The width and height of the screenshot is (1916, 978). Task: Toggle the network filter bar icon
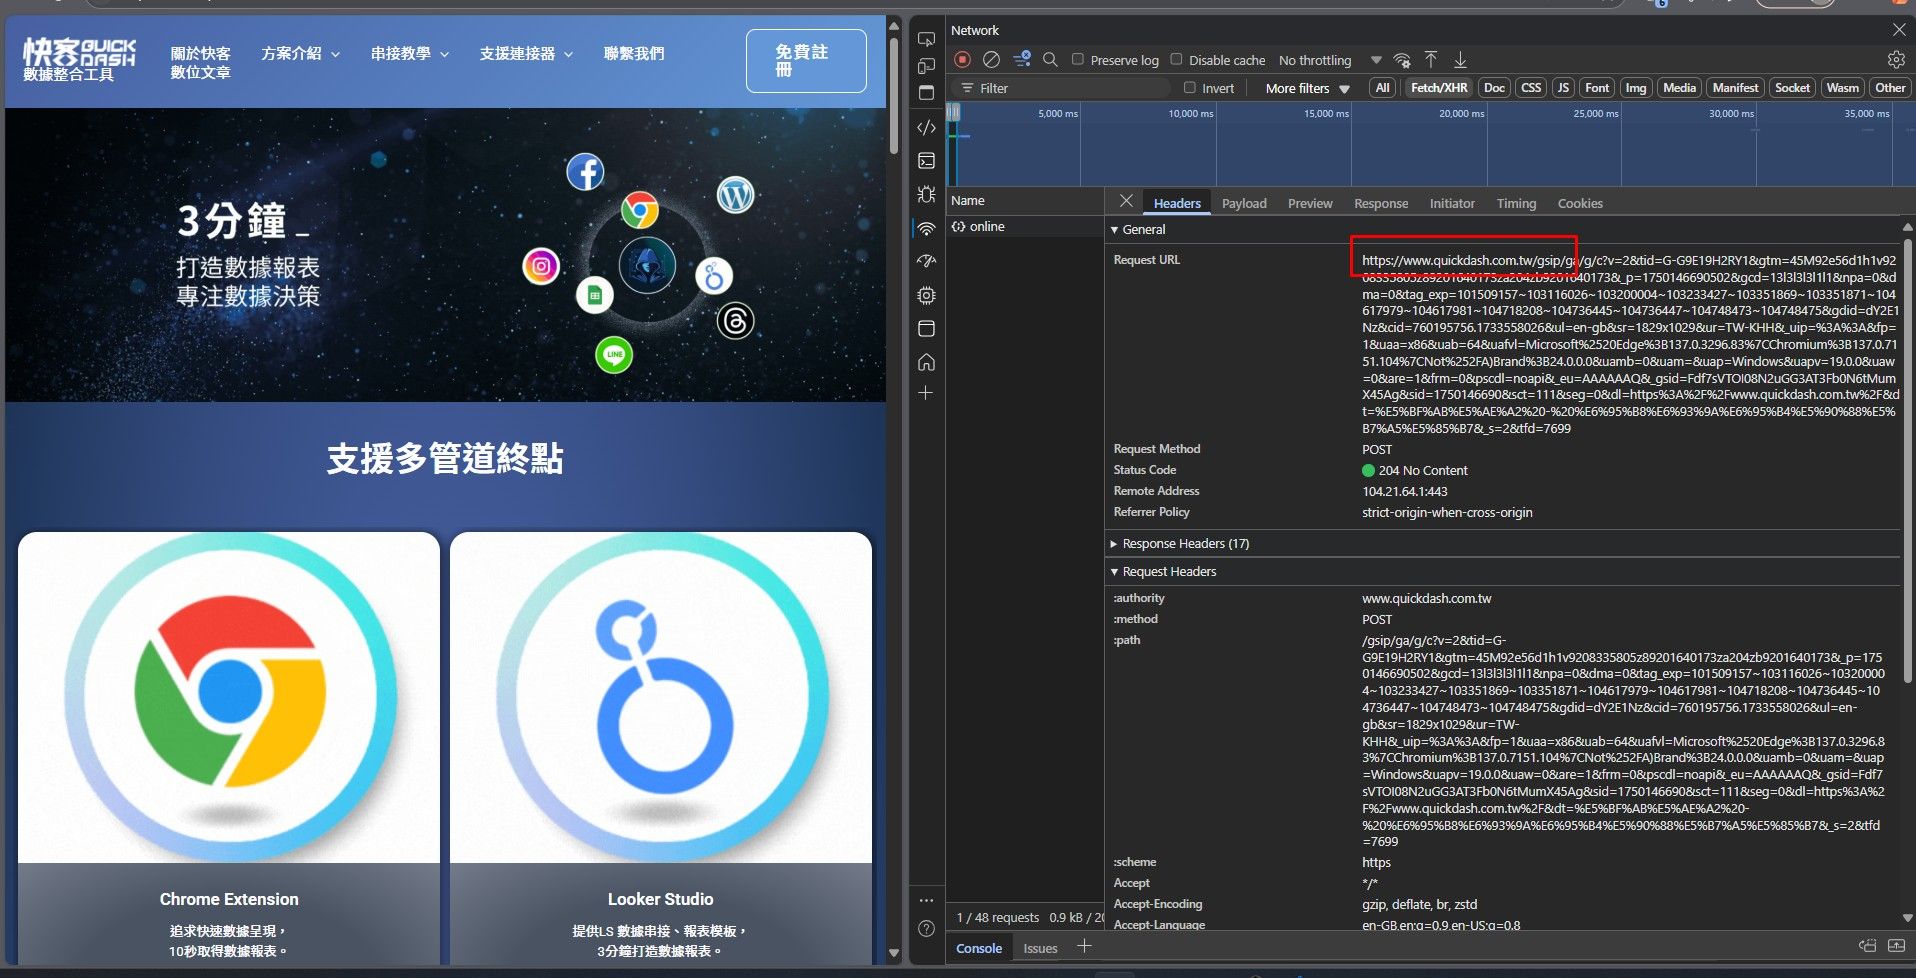click(x=1022, y=60)
